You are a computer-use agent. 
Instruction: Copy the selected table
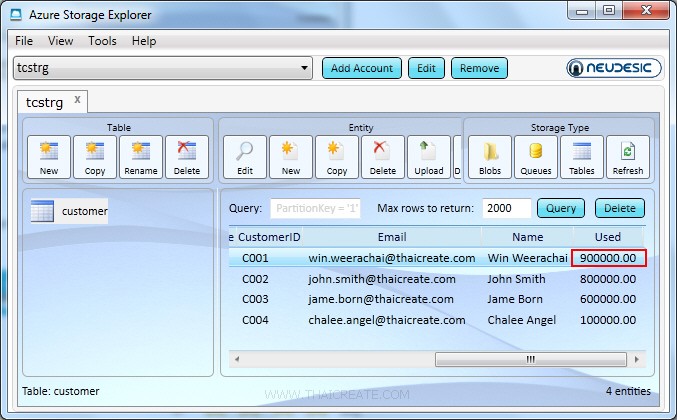pyautogui.click(x=95, y=157)
